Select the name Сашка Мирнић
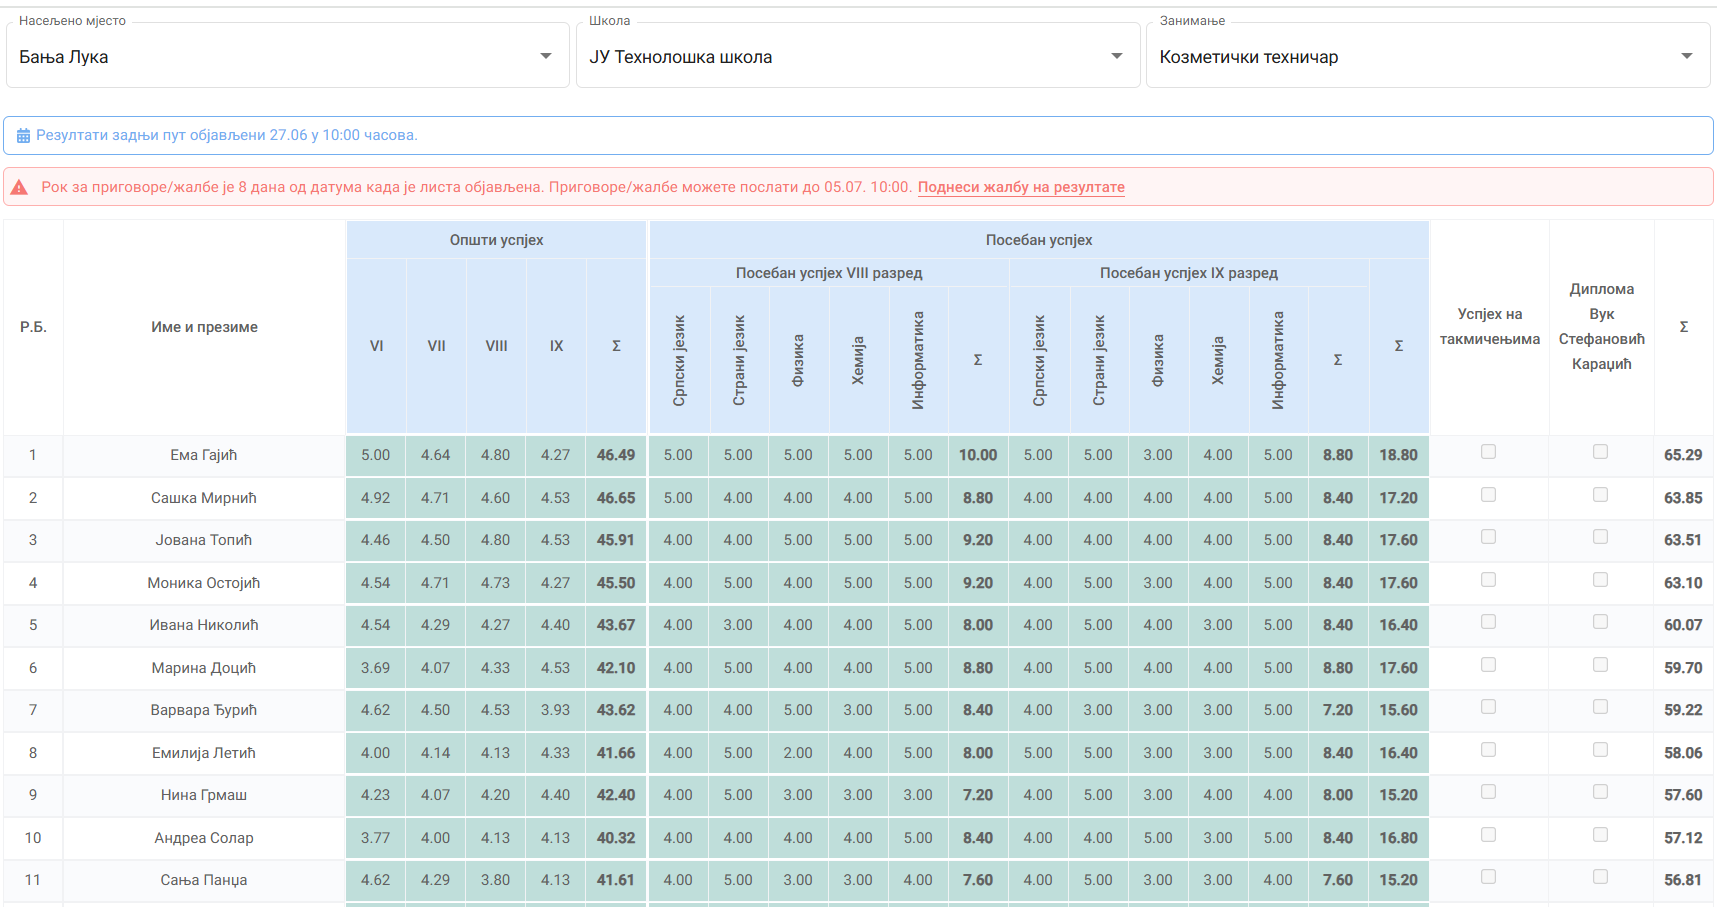The image size is (1717, 907). point(204,498)
